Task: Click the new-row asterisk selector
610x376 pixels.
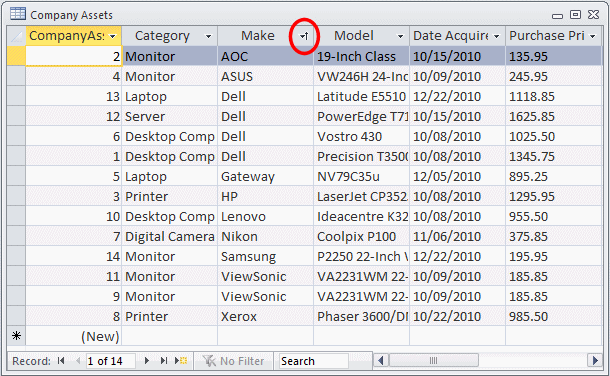Action: pyautogui.click(x=16, y=336)
